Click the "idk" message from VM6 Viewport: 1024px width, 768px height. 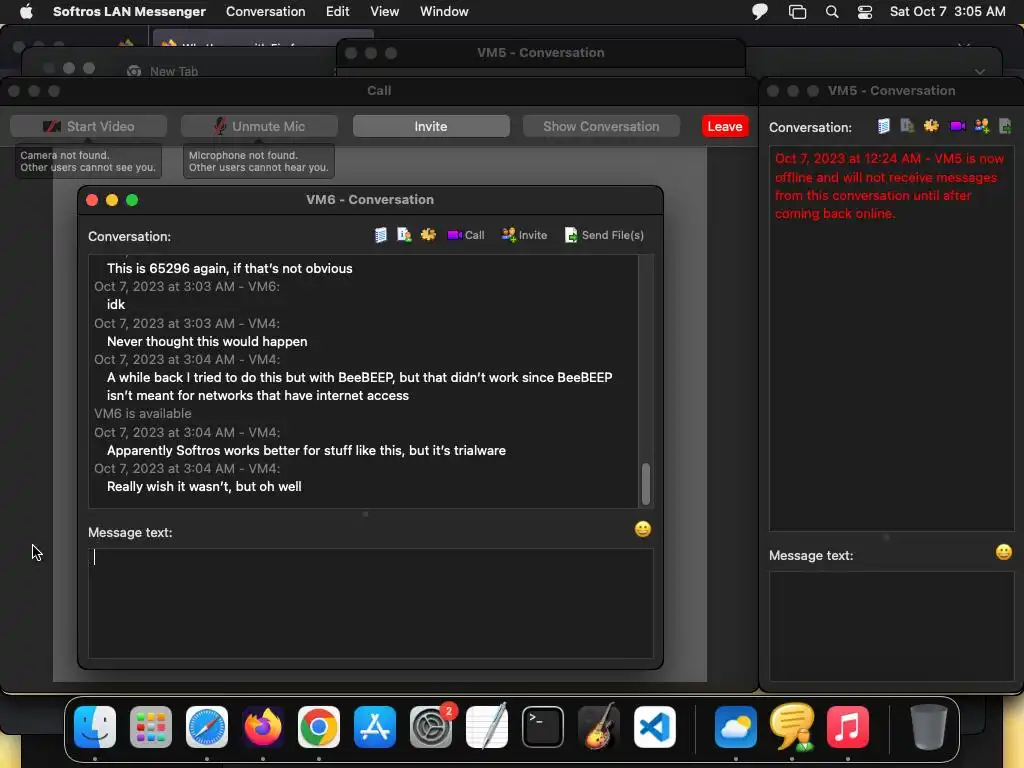[116, 304]
